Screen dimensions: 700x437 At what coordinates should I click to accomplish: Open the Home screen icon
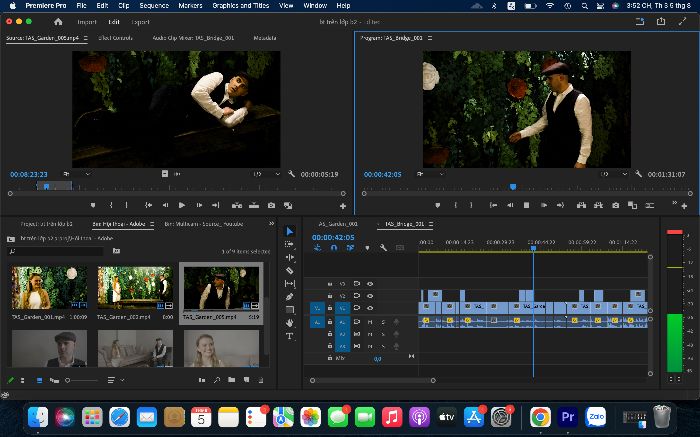pos(58,21)
